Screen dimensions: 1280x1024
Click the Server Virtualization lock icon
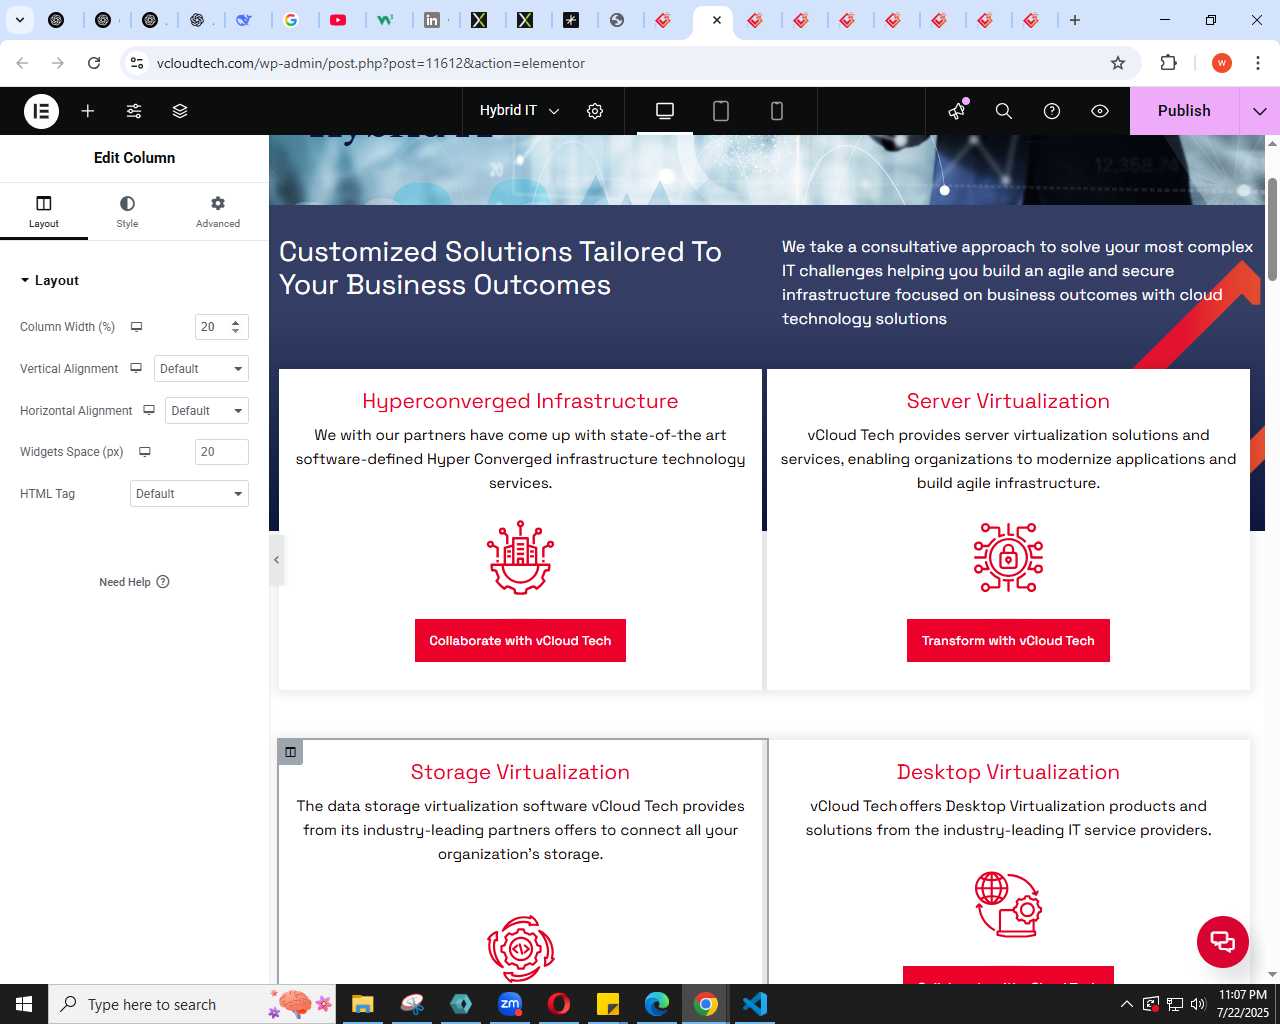click(x=1008, y=558)
